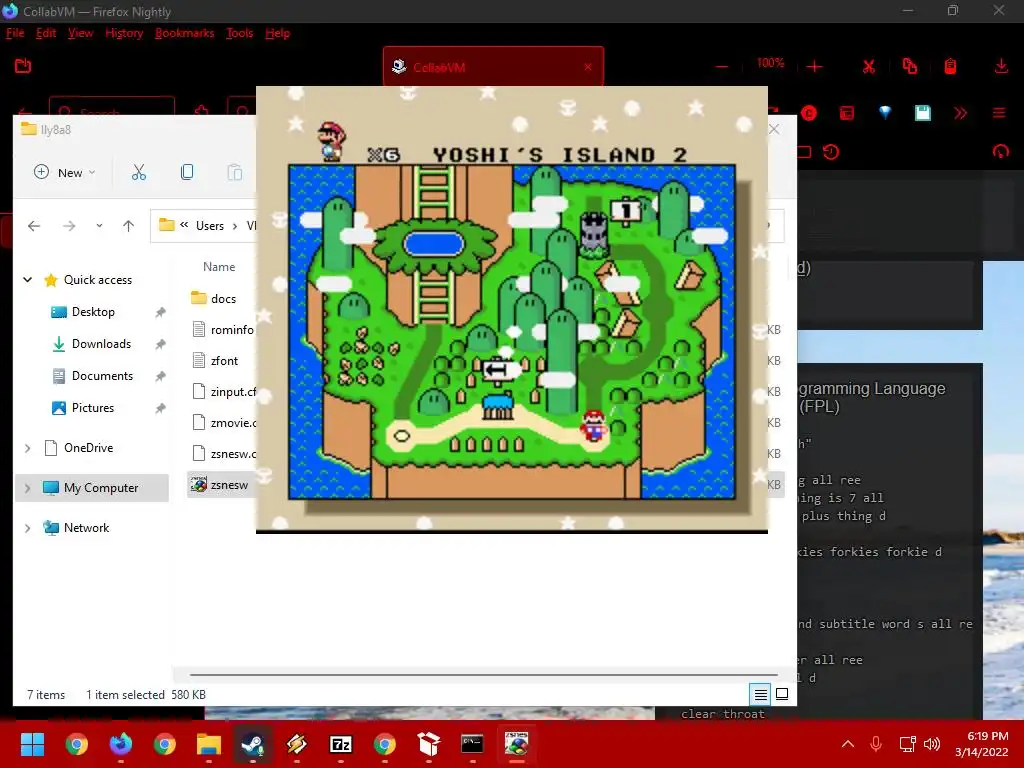Select Desktop in Quick access
Screen dimensions: 1024x768
[x=93, y=312]
